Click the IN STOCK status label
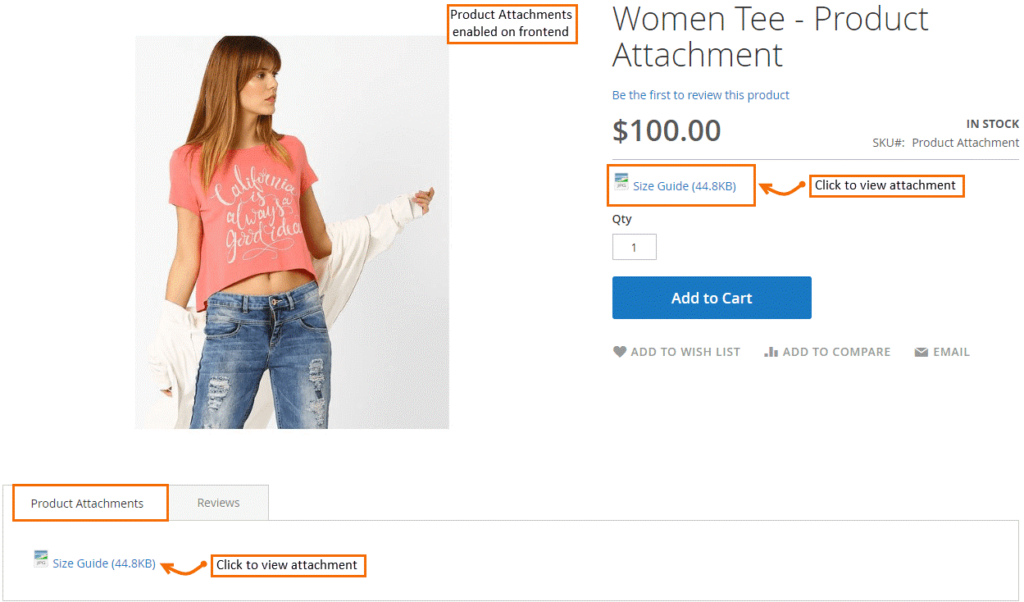1024x602 pixels. 992,123
